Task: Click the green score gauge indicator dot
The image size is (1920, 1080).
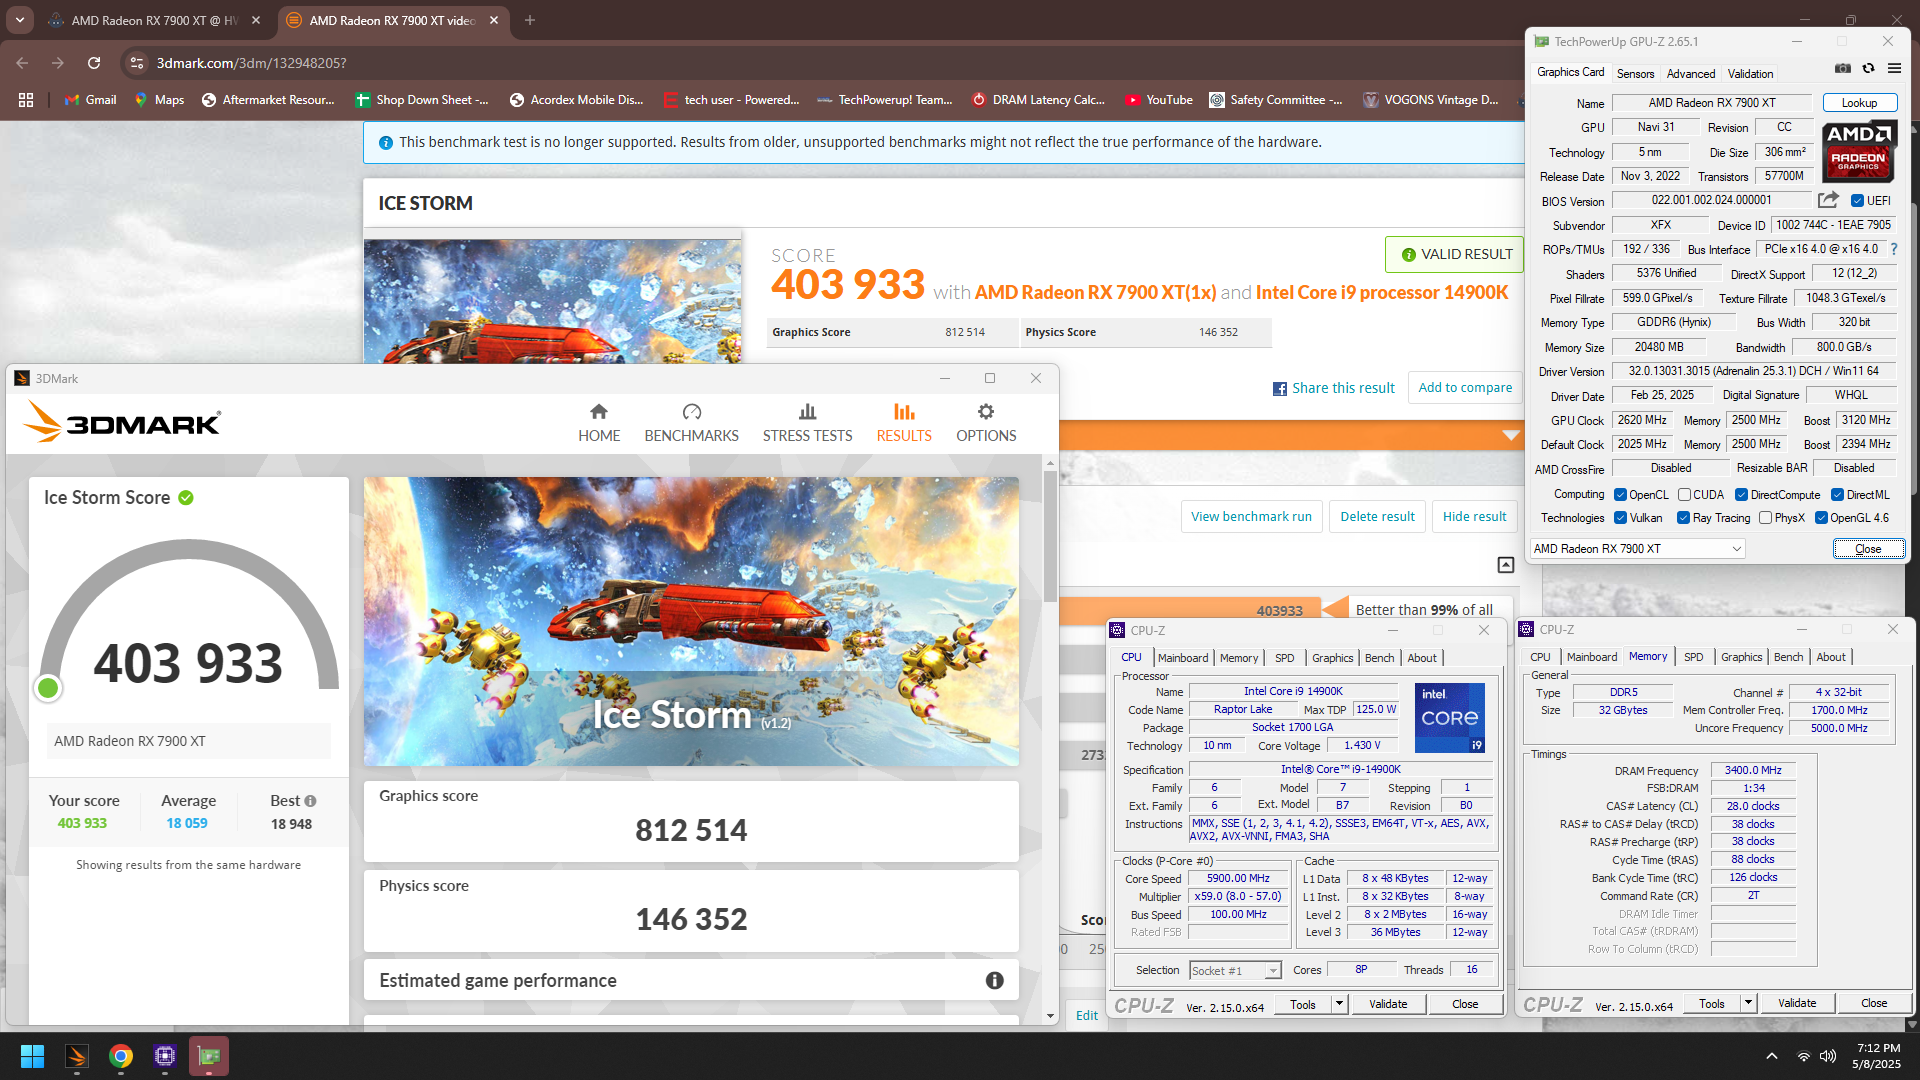Action: point(48,688)
